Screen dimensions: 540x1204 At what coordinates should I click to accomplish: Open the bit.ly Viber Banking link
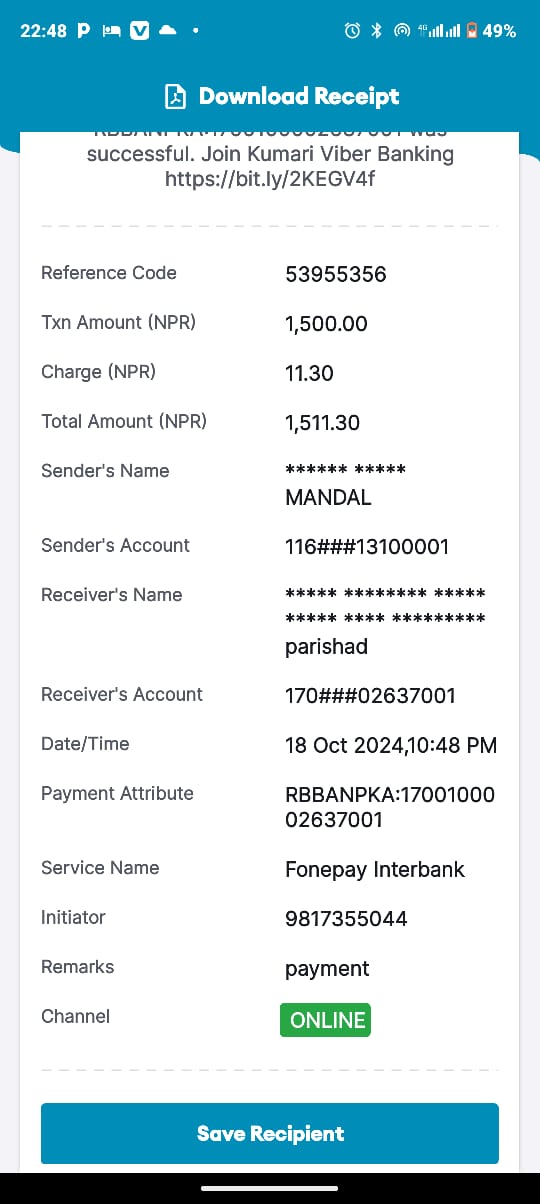[x=270, y=179]
